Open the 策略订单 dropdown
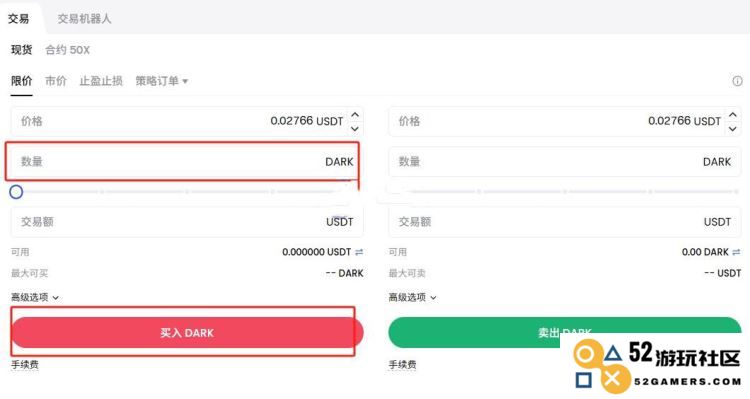Image resolution: width=750 pixels, height=399 pixels. (x=161, y=81)
